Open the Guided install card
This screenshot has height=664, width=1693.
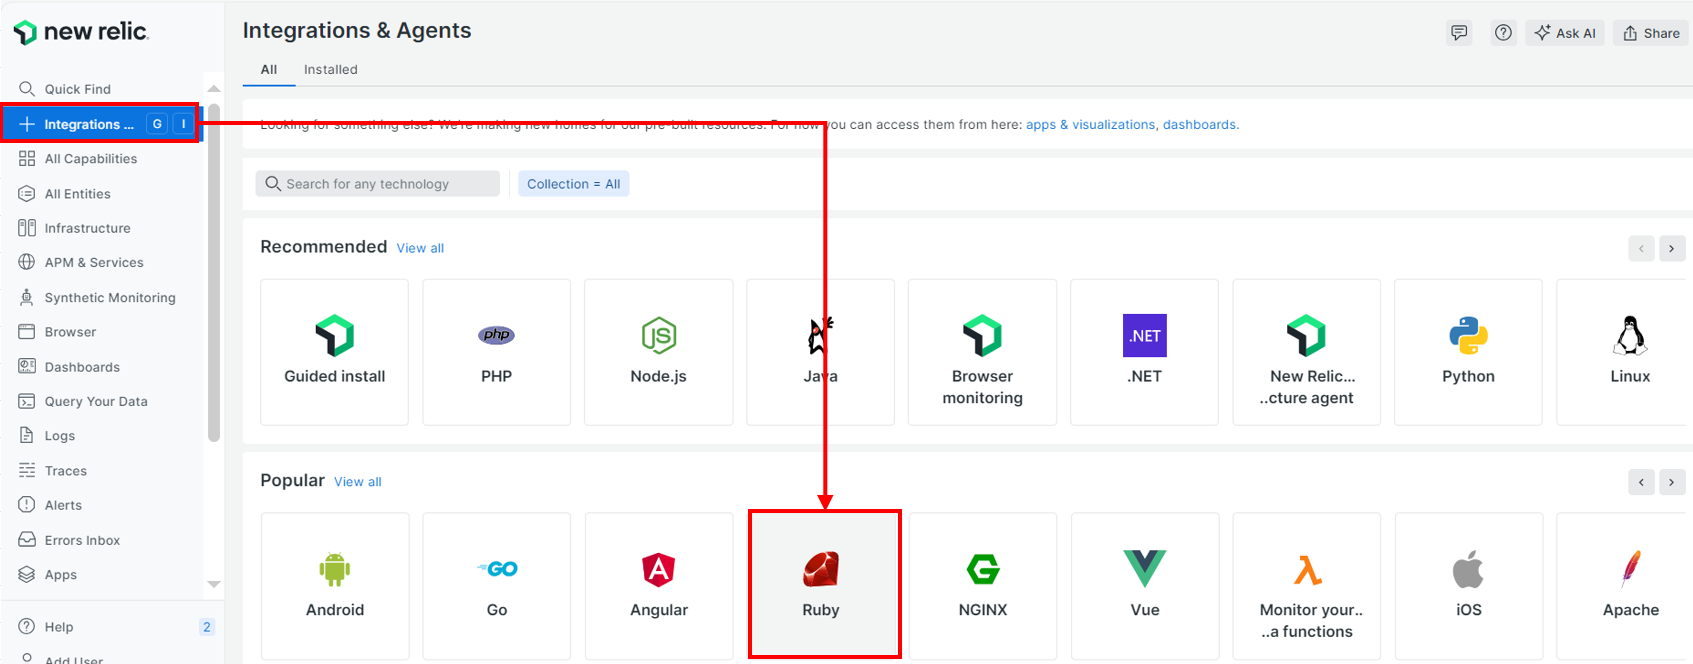point(334,352)
